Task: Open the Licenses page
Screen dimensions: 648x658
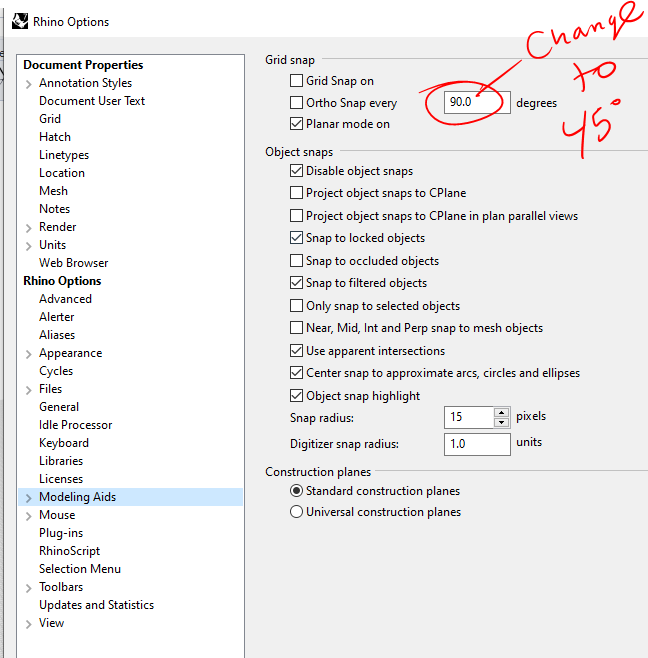Action: (61, 479)
